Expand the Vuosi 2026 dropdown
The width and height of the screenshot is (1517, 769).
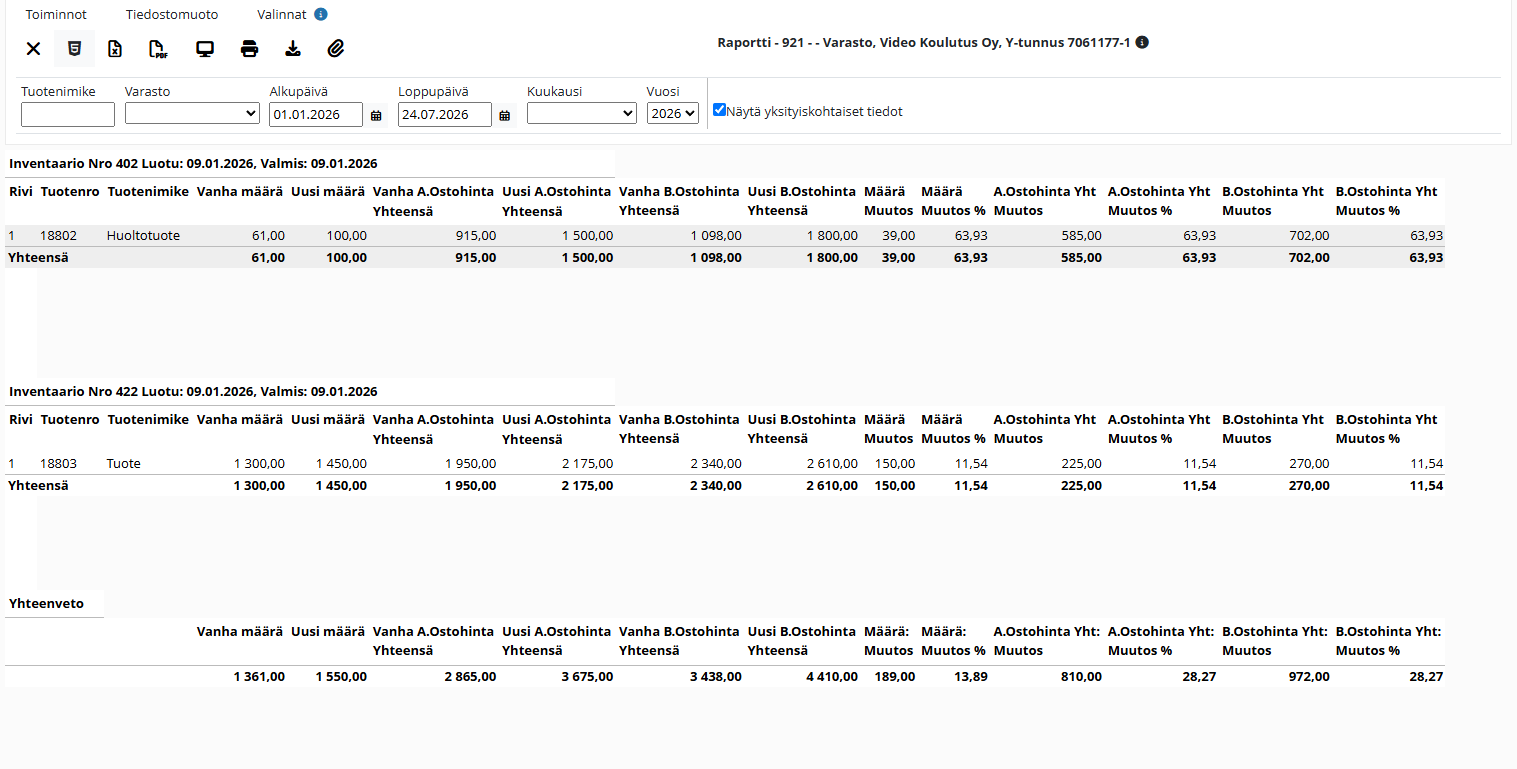[672, 113]
